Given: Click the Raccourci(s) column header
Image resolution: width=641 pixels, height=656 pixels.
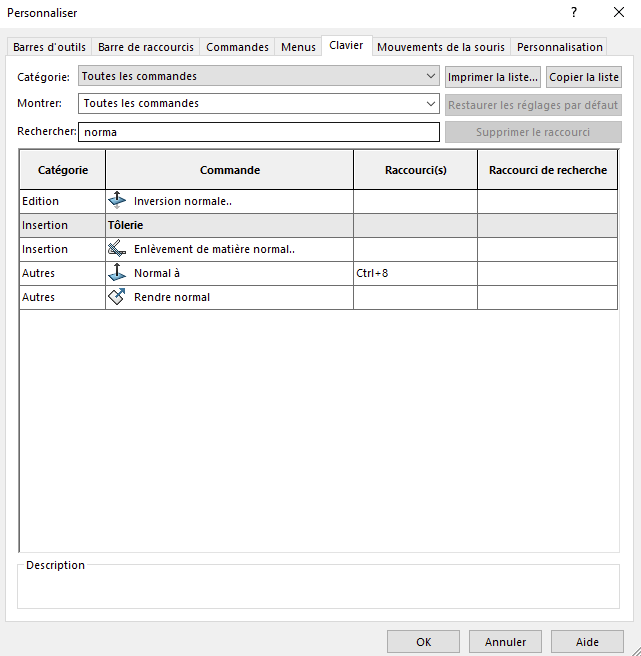Looking at the screenshot, I should [415, 170].
